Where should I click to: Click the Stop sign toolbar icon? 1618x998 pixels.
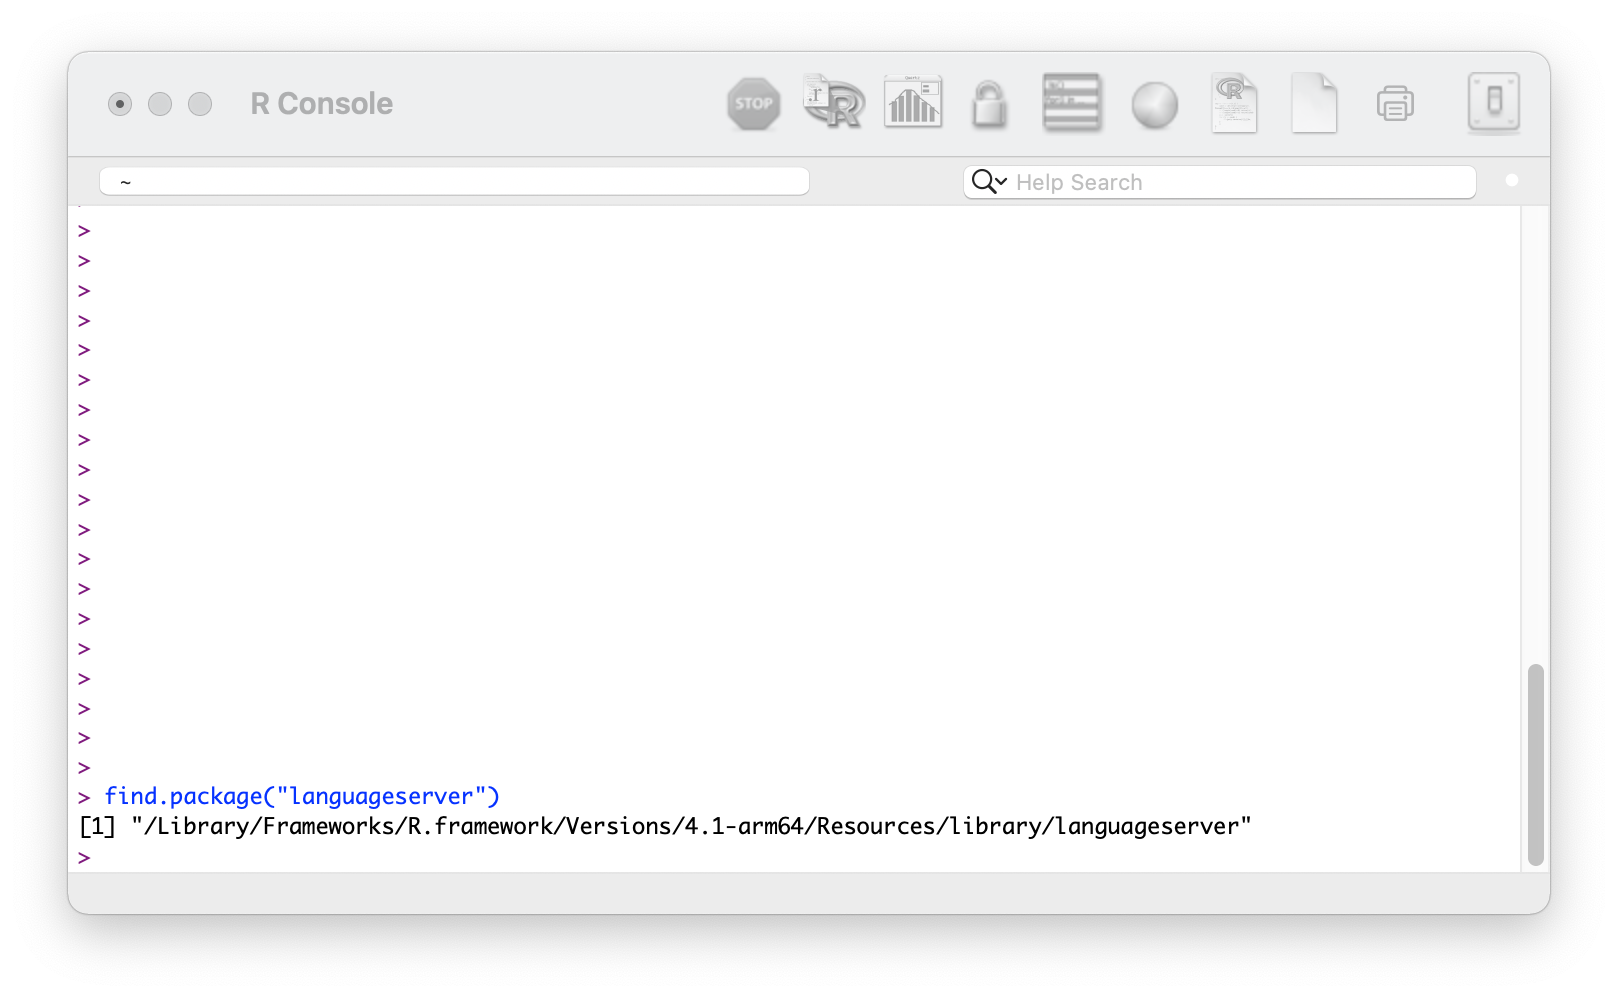click(x=753, y=104)
